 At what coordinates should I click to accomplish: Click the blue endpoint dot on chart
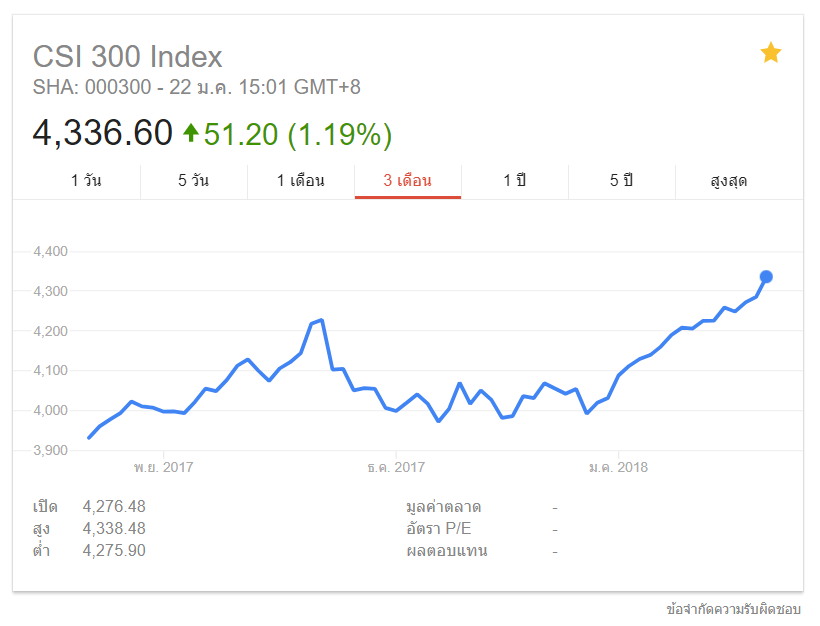point(766,277)
